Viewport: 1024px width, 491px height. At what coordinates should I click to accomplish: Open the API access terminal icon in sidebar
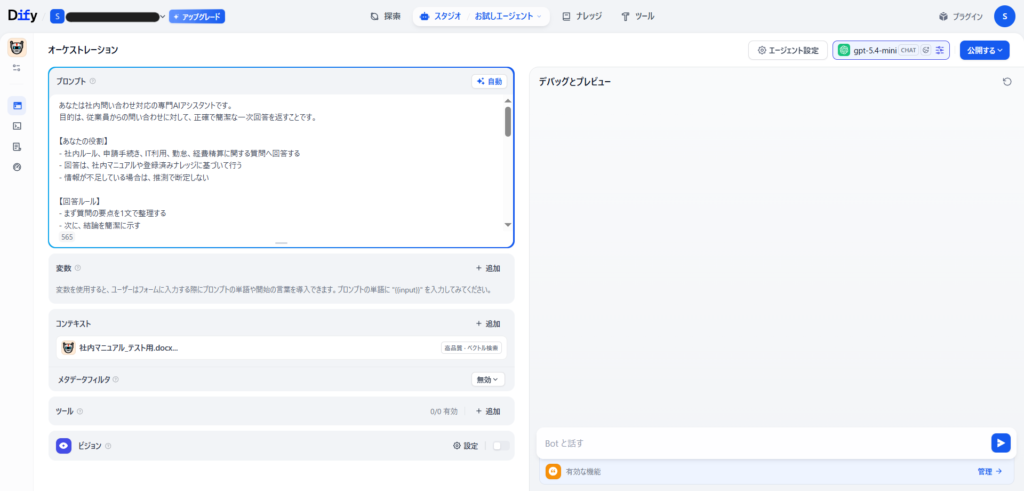pos(17,126)
